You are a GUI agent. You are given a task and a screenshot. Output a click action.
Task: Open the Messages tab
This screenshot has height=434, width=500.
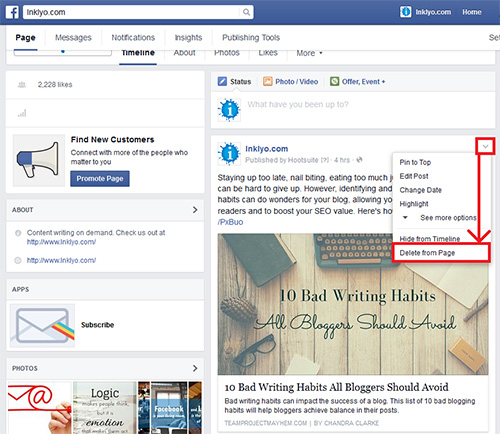[x=73, y=38]
